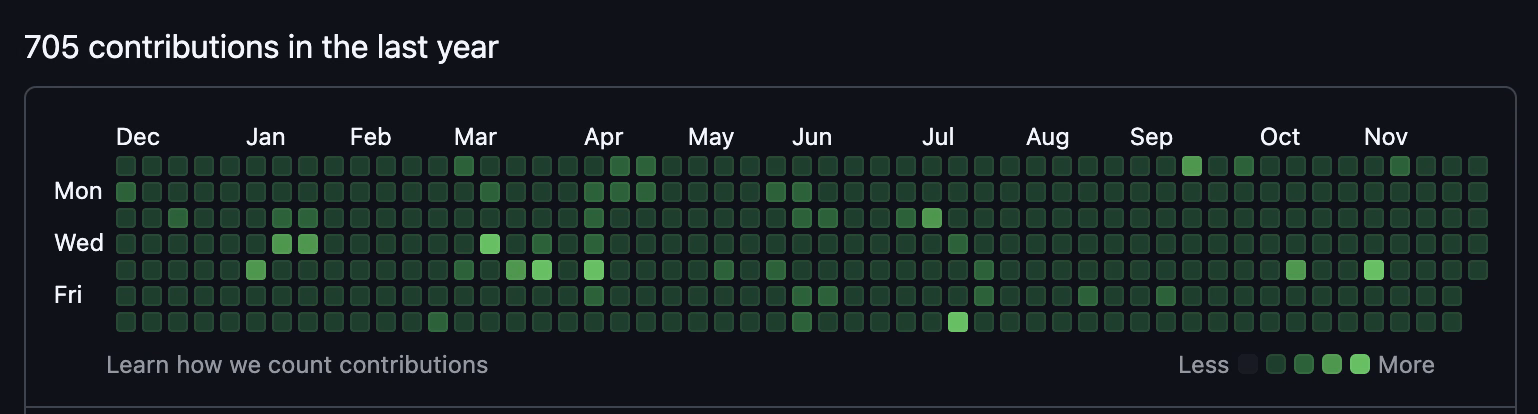Click the 'Jul' month label

(x=938, y=137)
